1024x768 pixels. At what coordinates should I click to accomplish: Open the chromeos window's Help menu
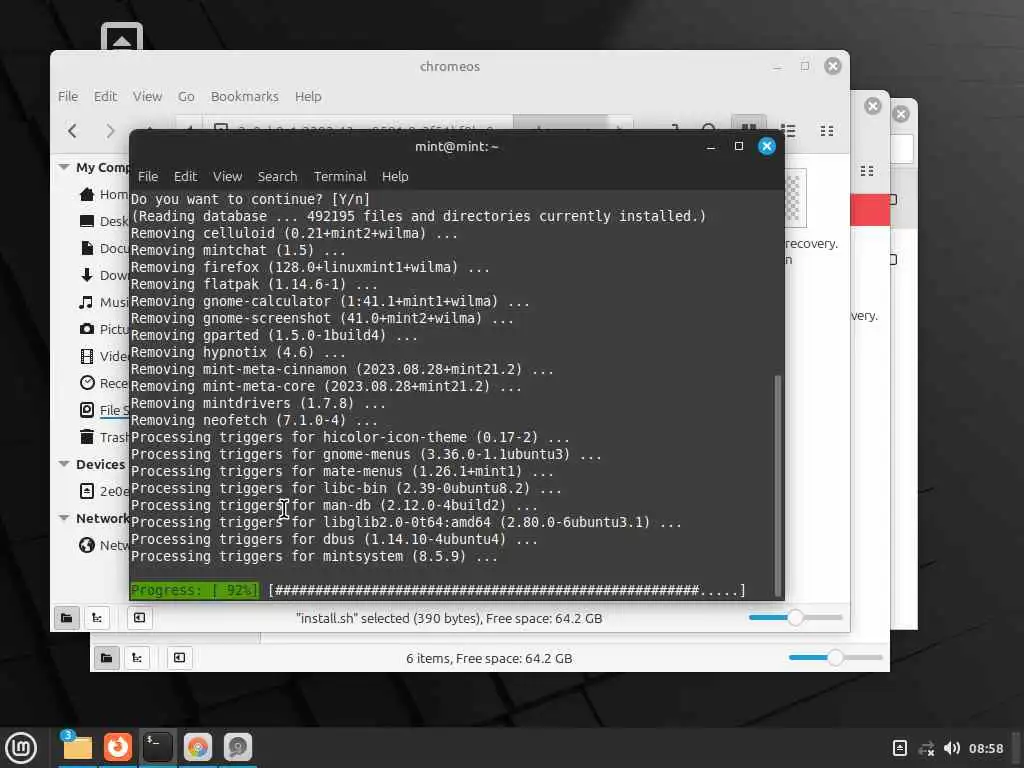308,97
